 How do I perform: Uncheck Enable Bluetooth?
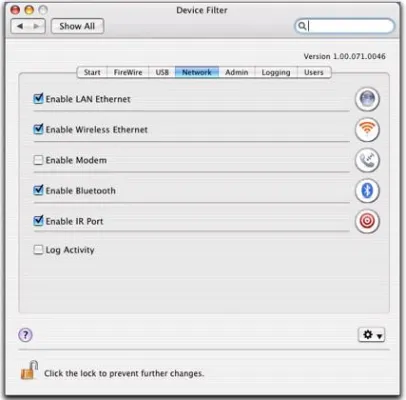pyautogui.click(x=38, y=190)
